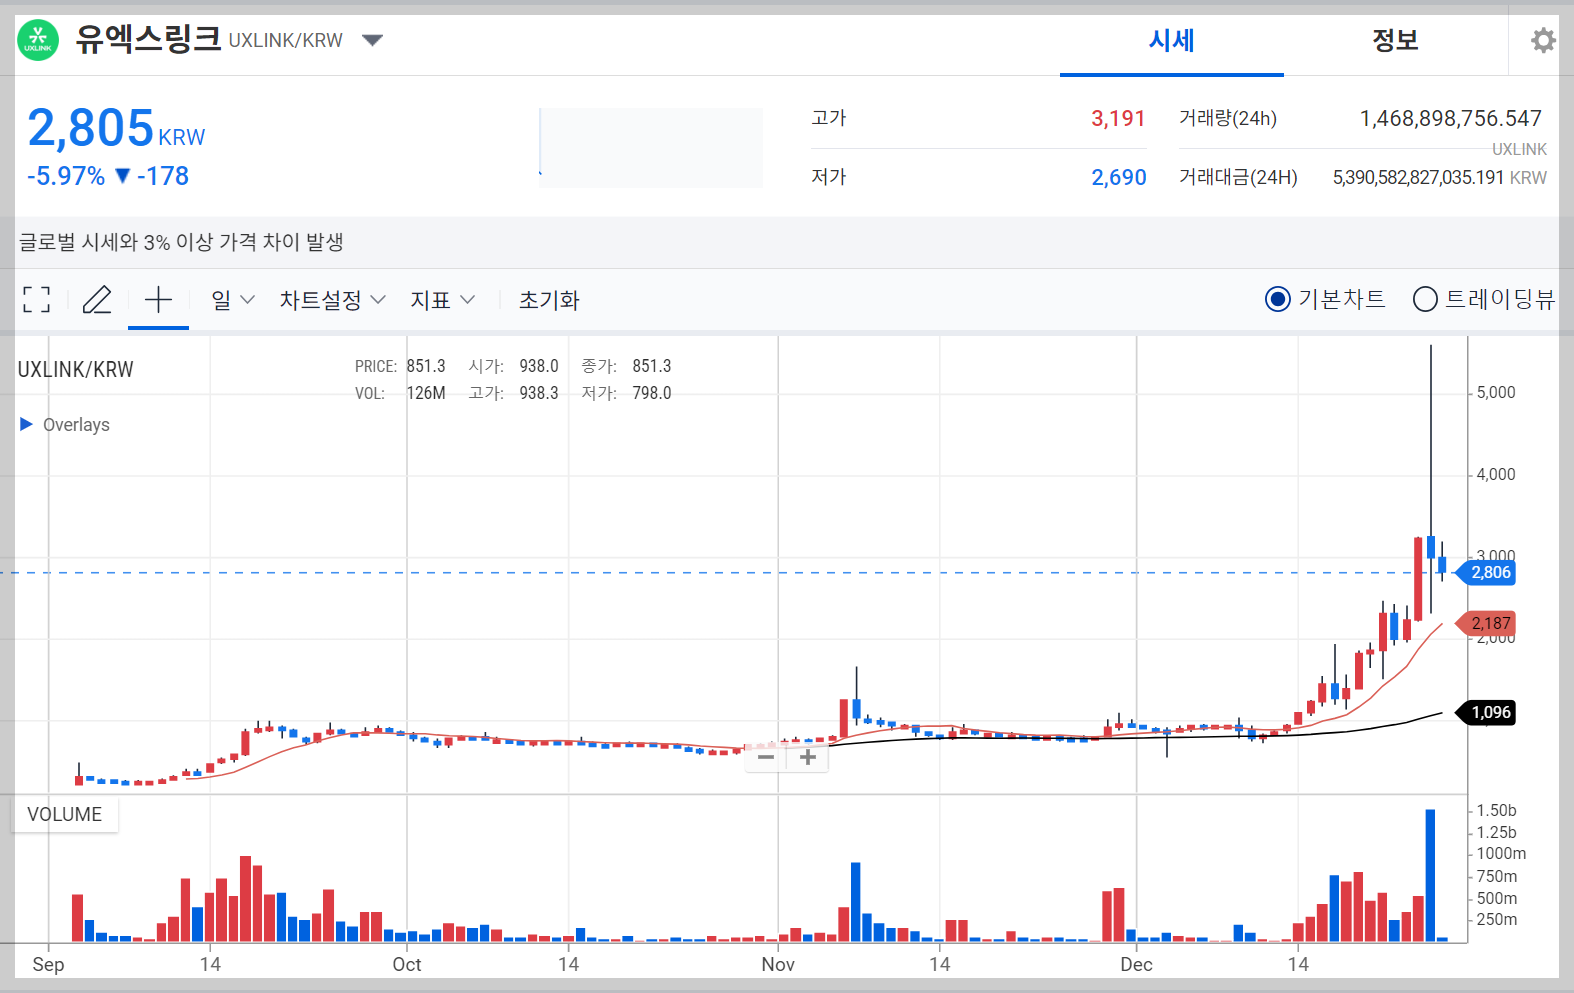Select the 기본차트 radio button
1574x993 pixels.
(1278, 299)
